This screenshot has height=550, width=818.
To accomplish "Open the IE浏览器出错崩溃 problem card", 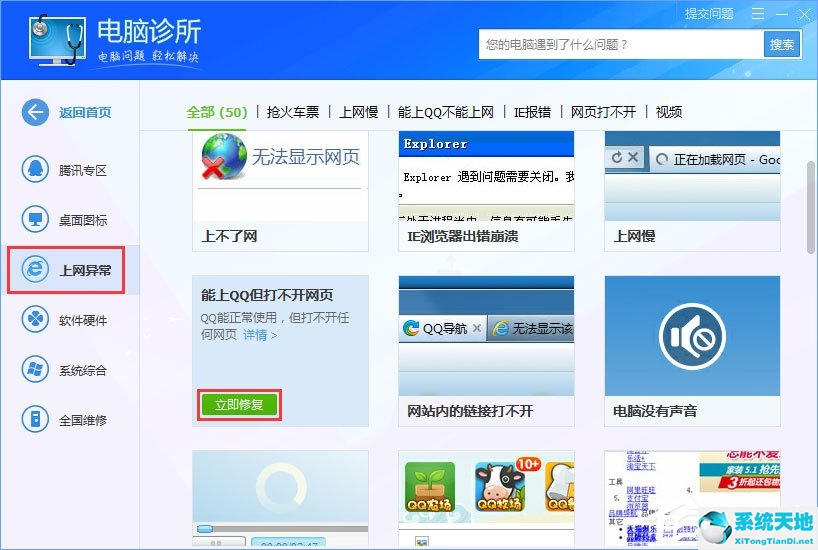I will click(486, 191).
